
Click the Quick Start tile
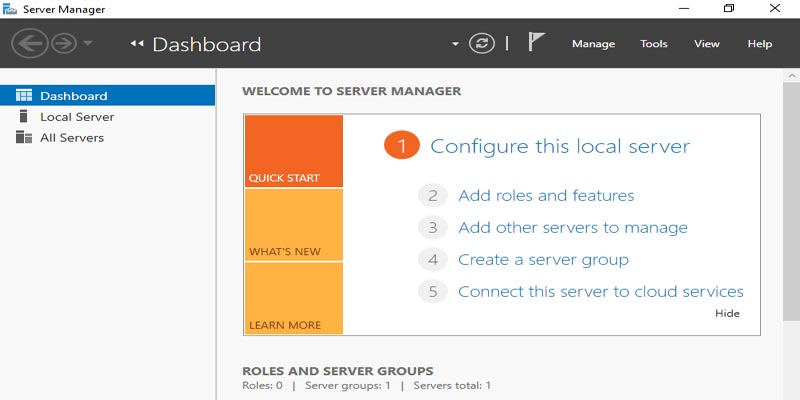point(293,151)
